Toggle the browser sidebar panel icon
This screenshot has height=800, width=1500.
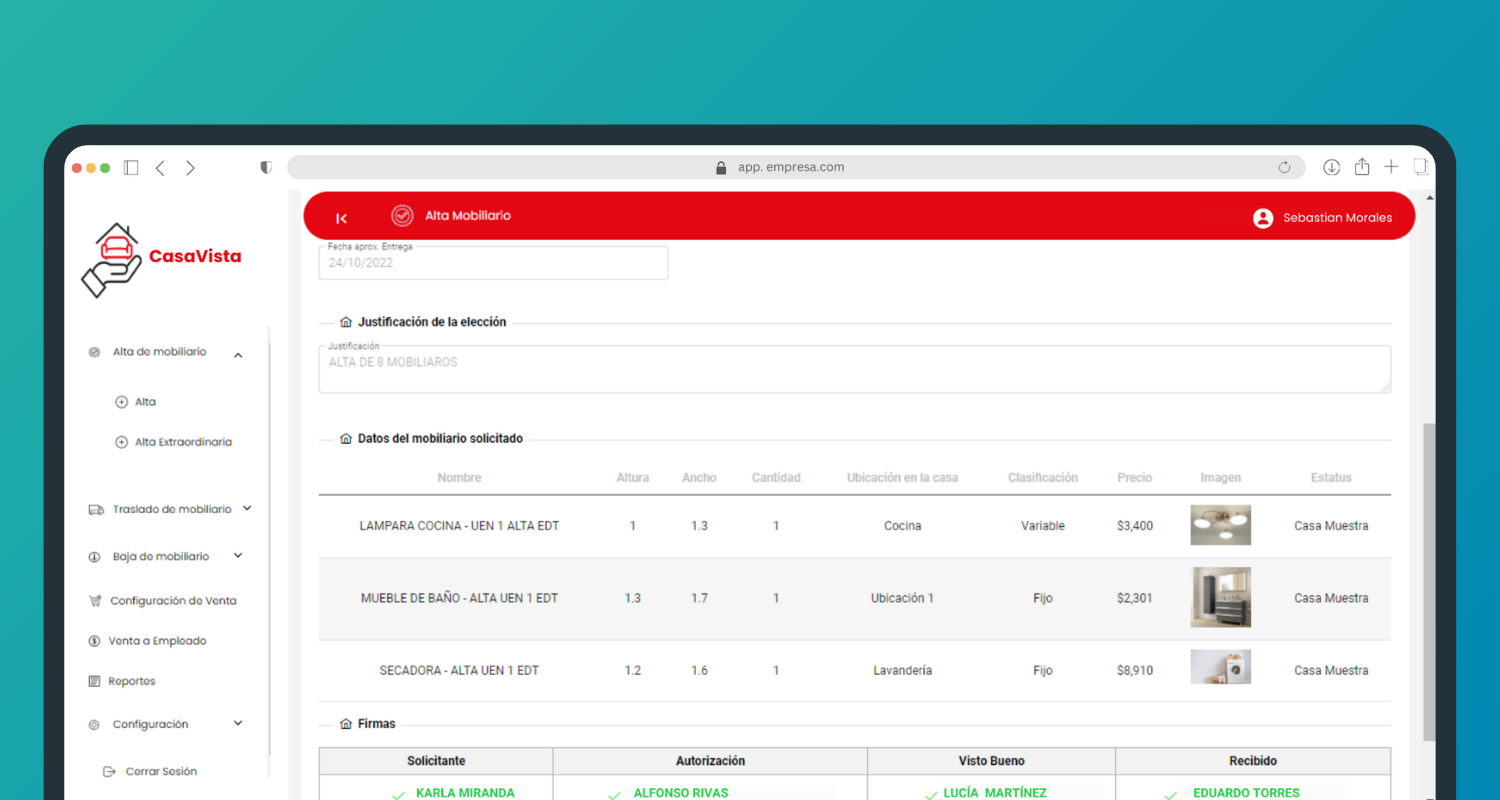tap(131, 168)
